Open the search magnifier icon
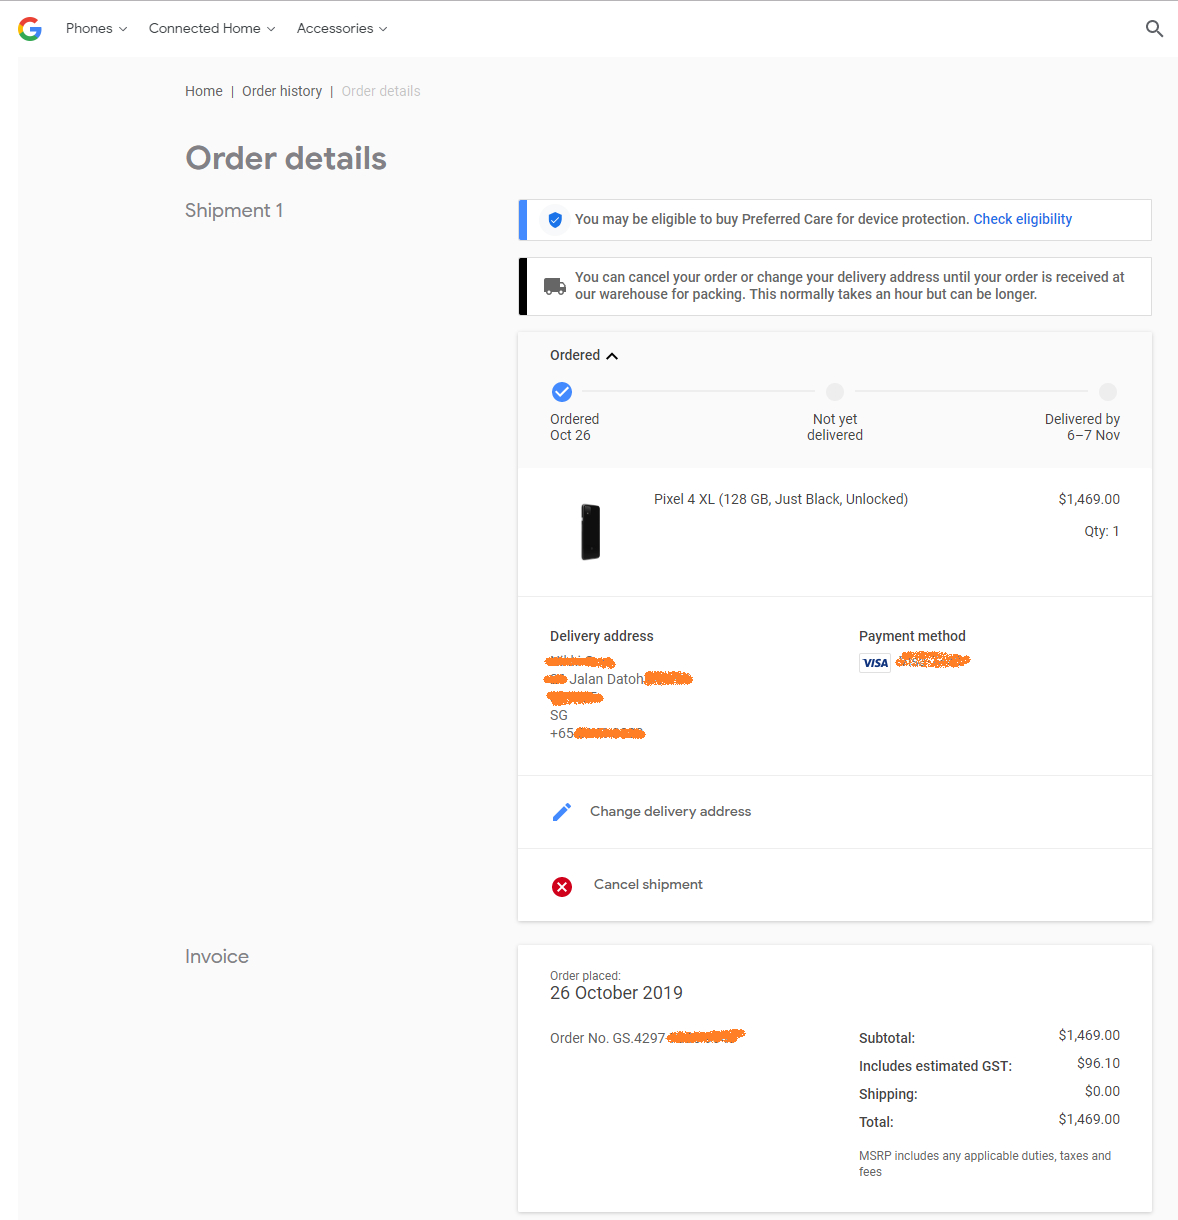1178x1220 pixels. [1154, 29]
